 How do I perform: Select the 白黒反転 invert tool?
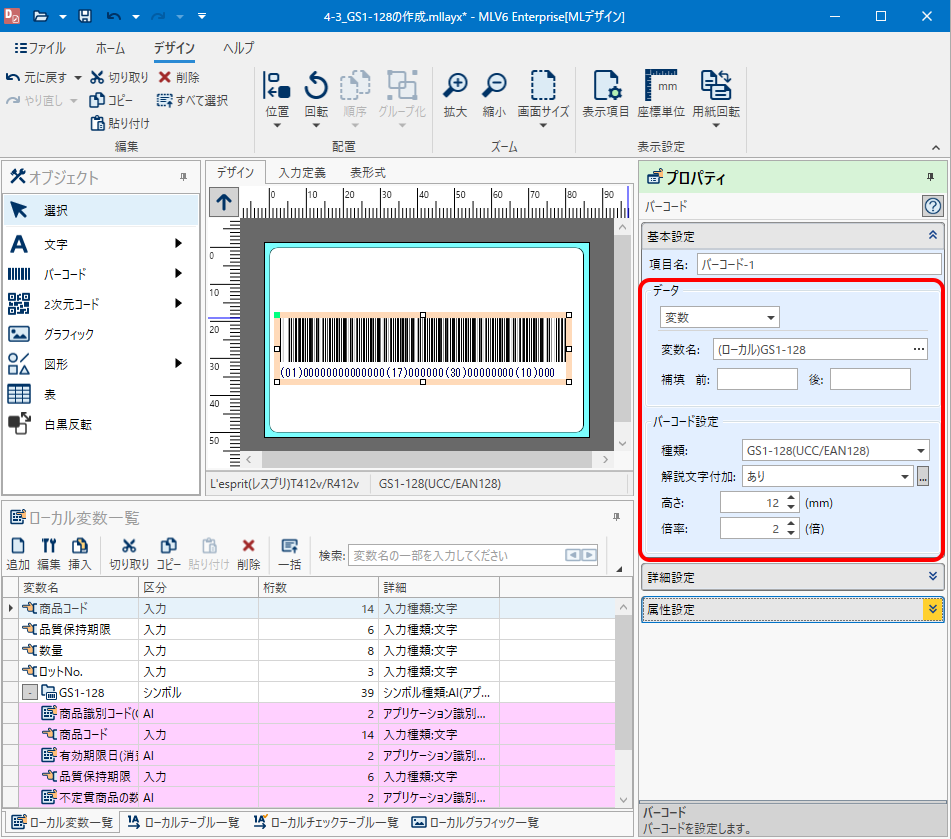tap(101, 424)
